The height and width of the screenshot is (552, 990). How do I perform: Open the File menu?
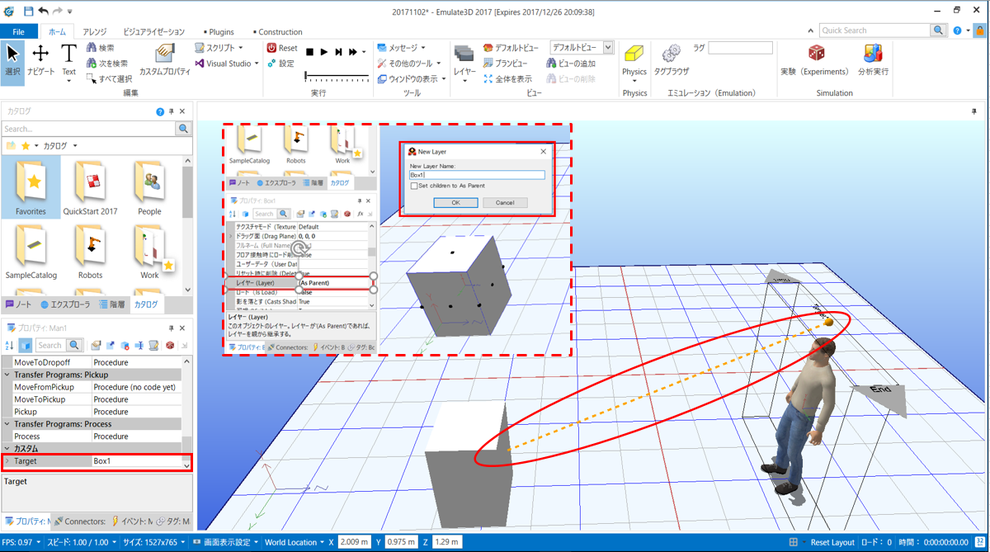point(19,32)
